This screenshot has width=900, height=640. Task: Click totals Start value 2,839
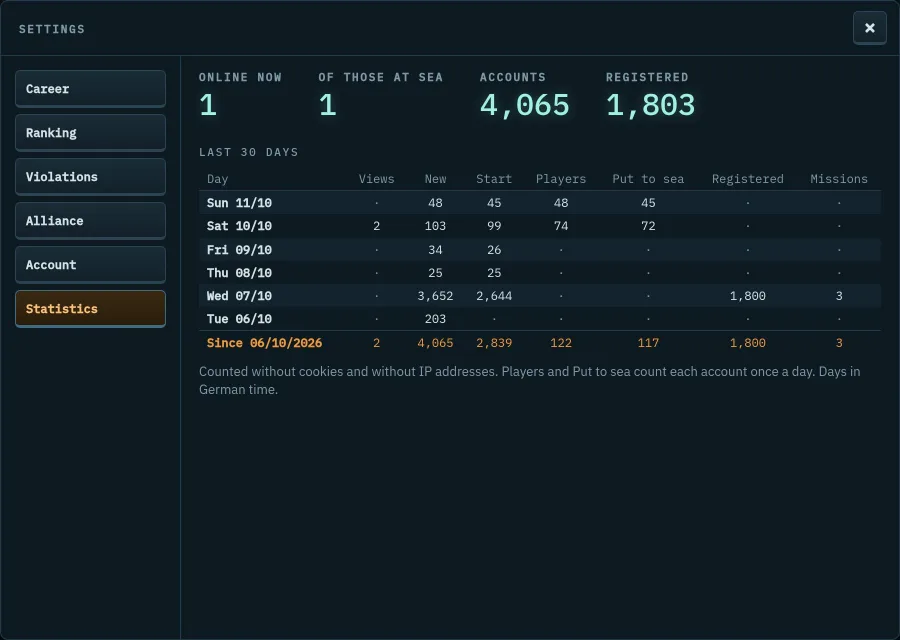[x=494, y=343]
